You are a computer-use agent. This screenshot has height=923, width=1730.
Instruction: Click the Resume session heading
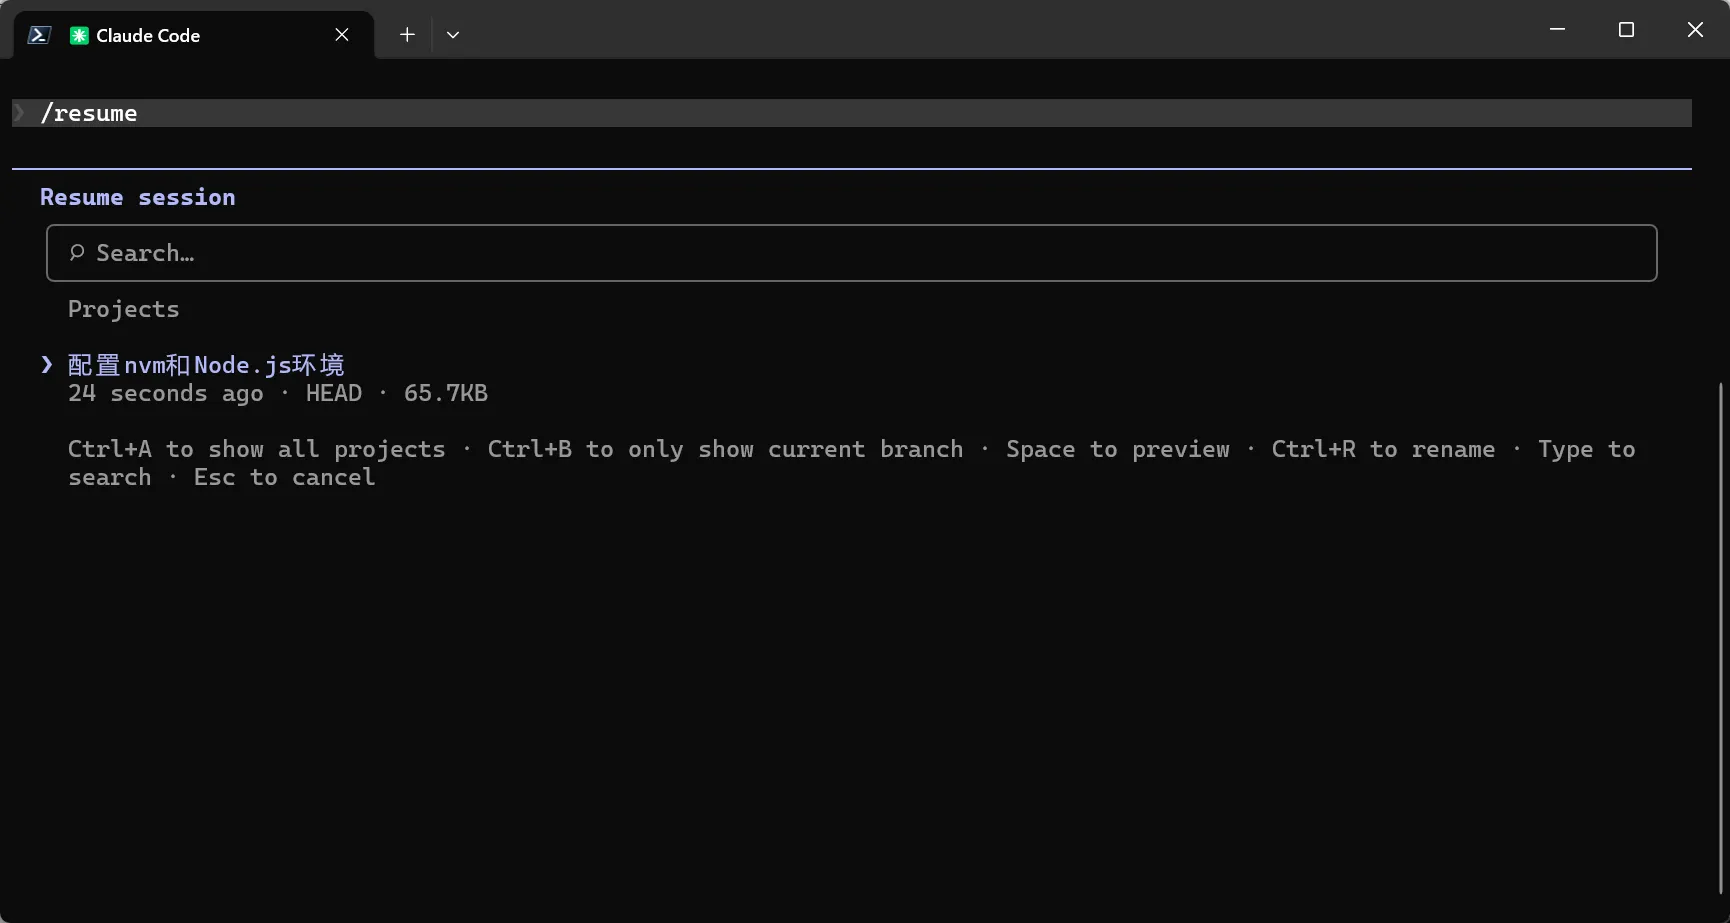tap(138, 197)
